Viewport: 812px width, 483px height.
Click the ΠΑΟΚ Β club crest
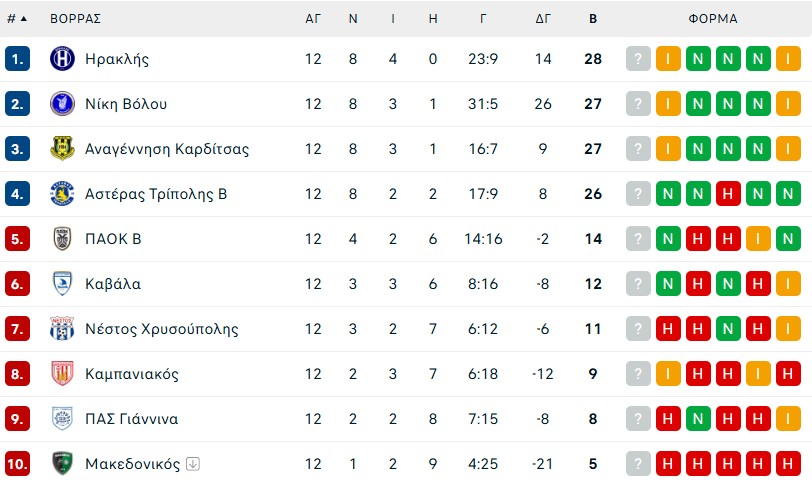(x=62, y=239)
